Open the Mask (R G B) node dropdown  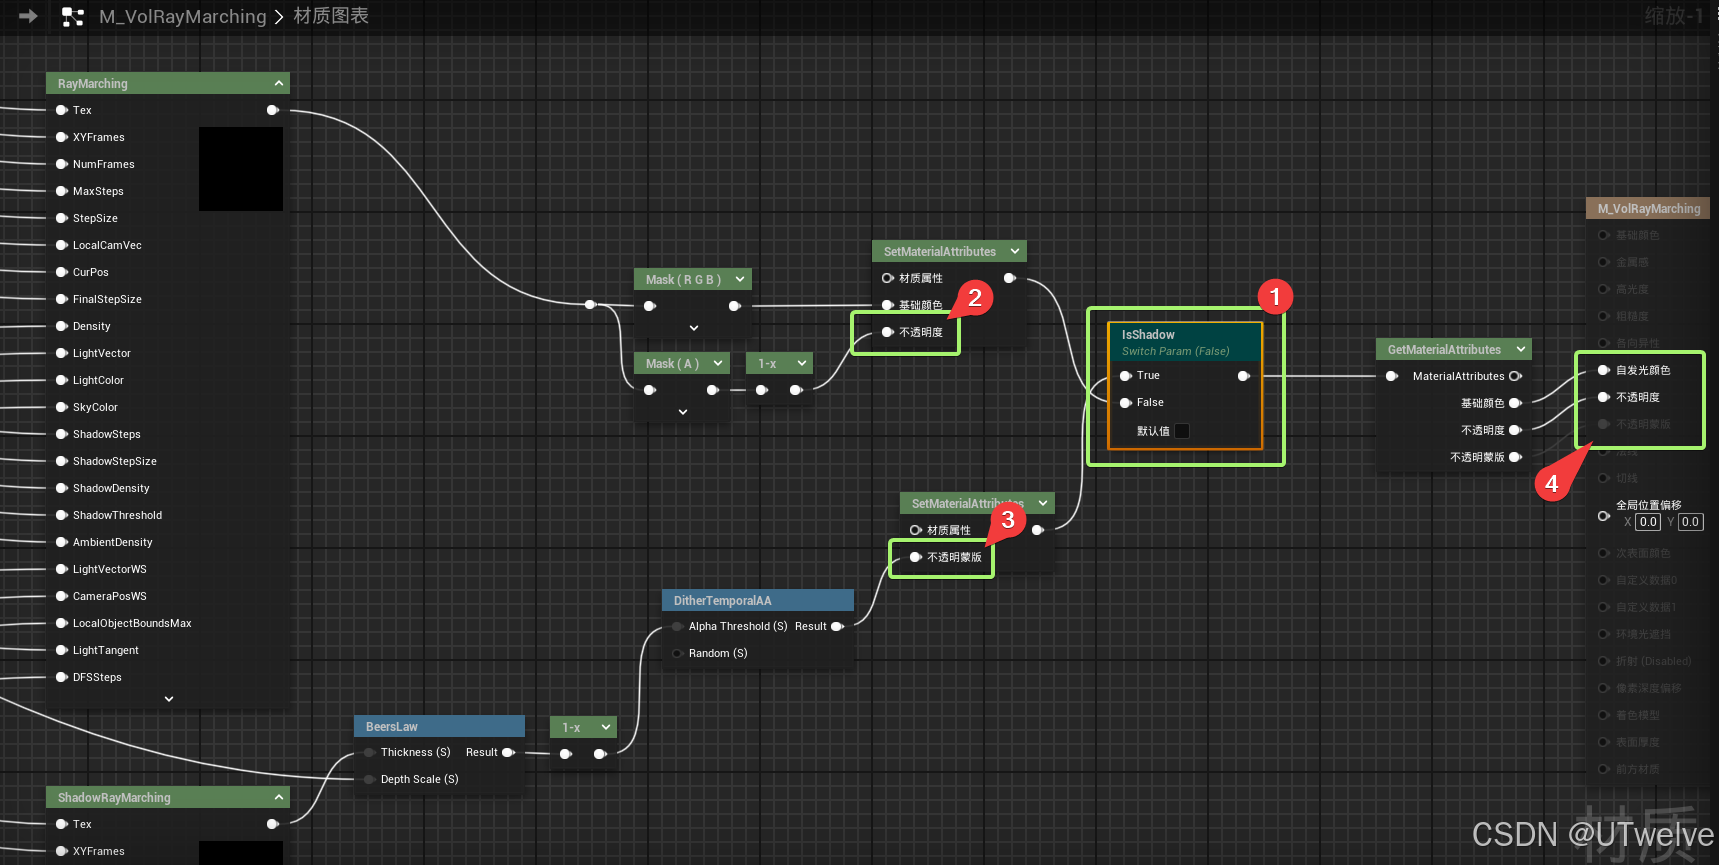click(740, 279)
